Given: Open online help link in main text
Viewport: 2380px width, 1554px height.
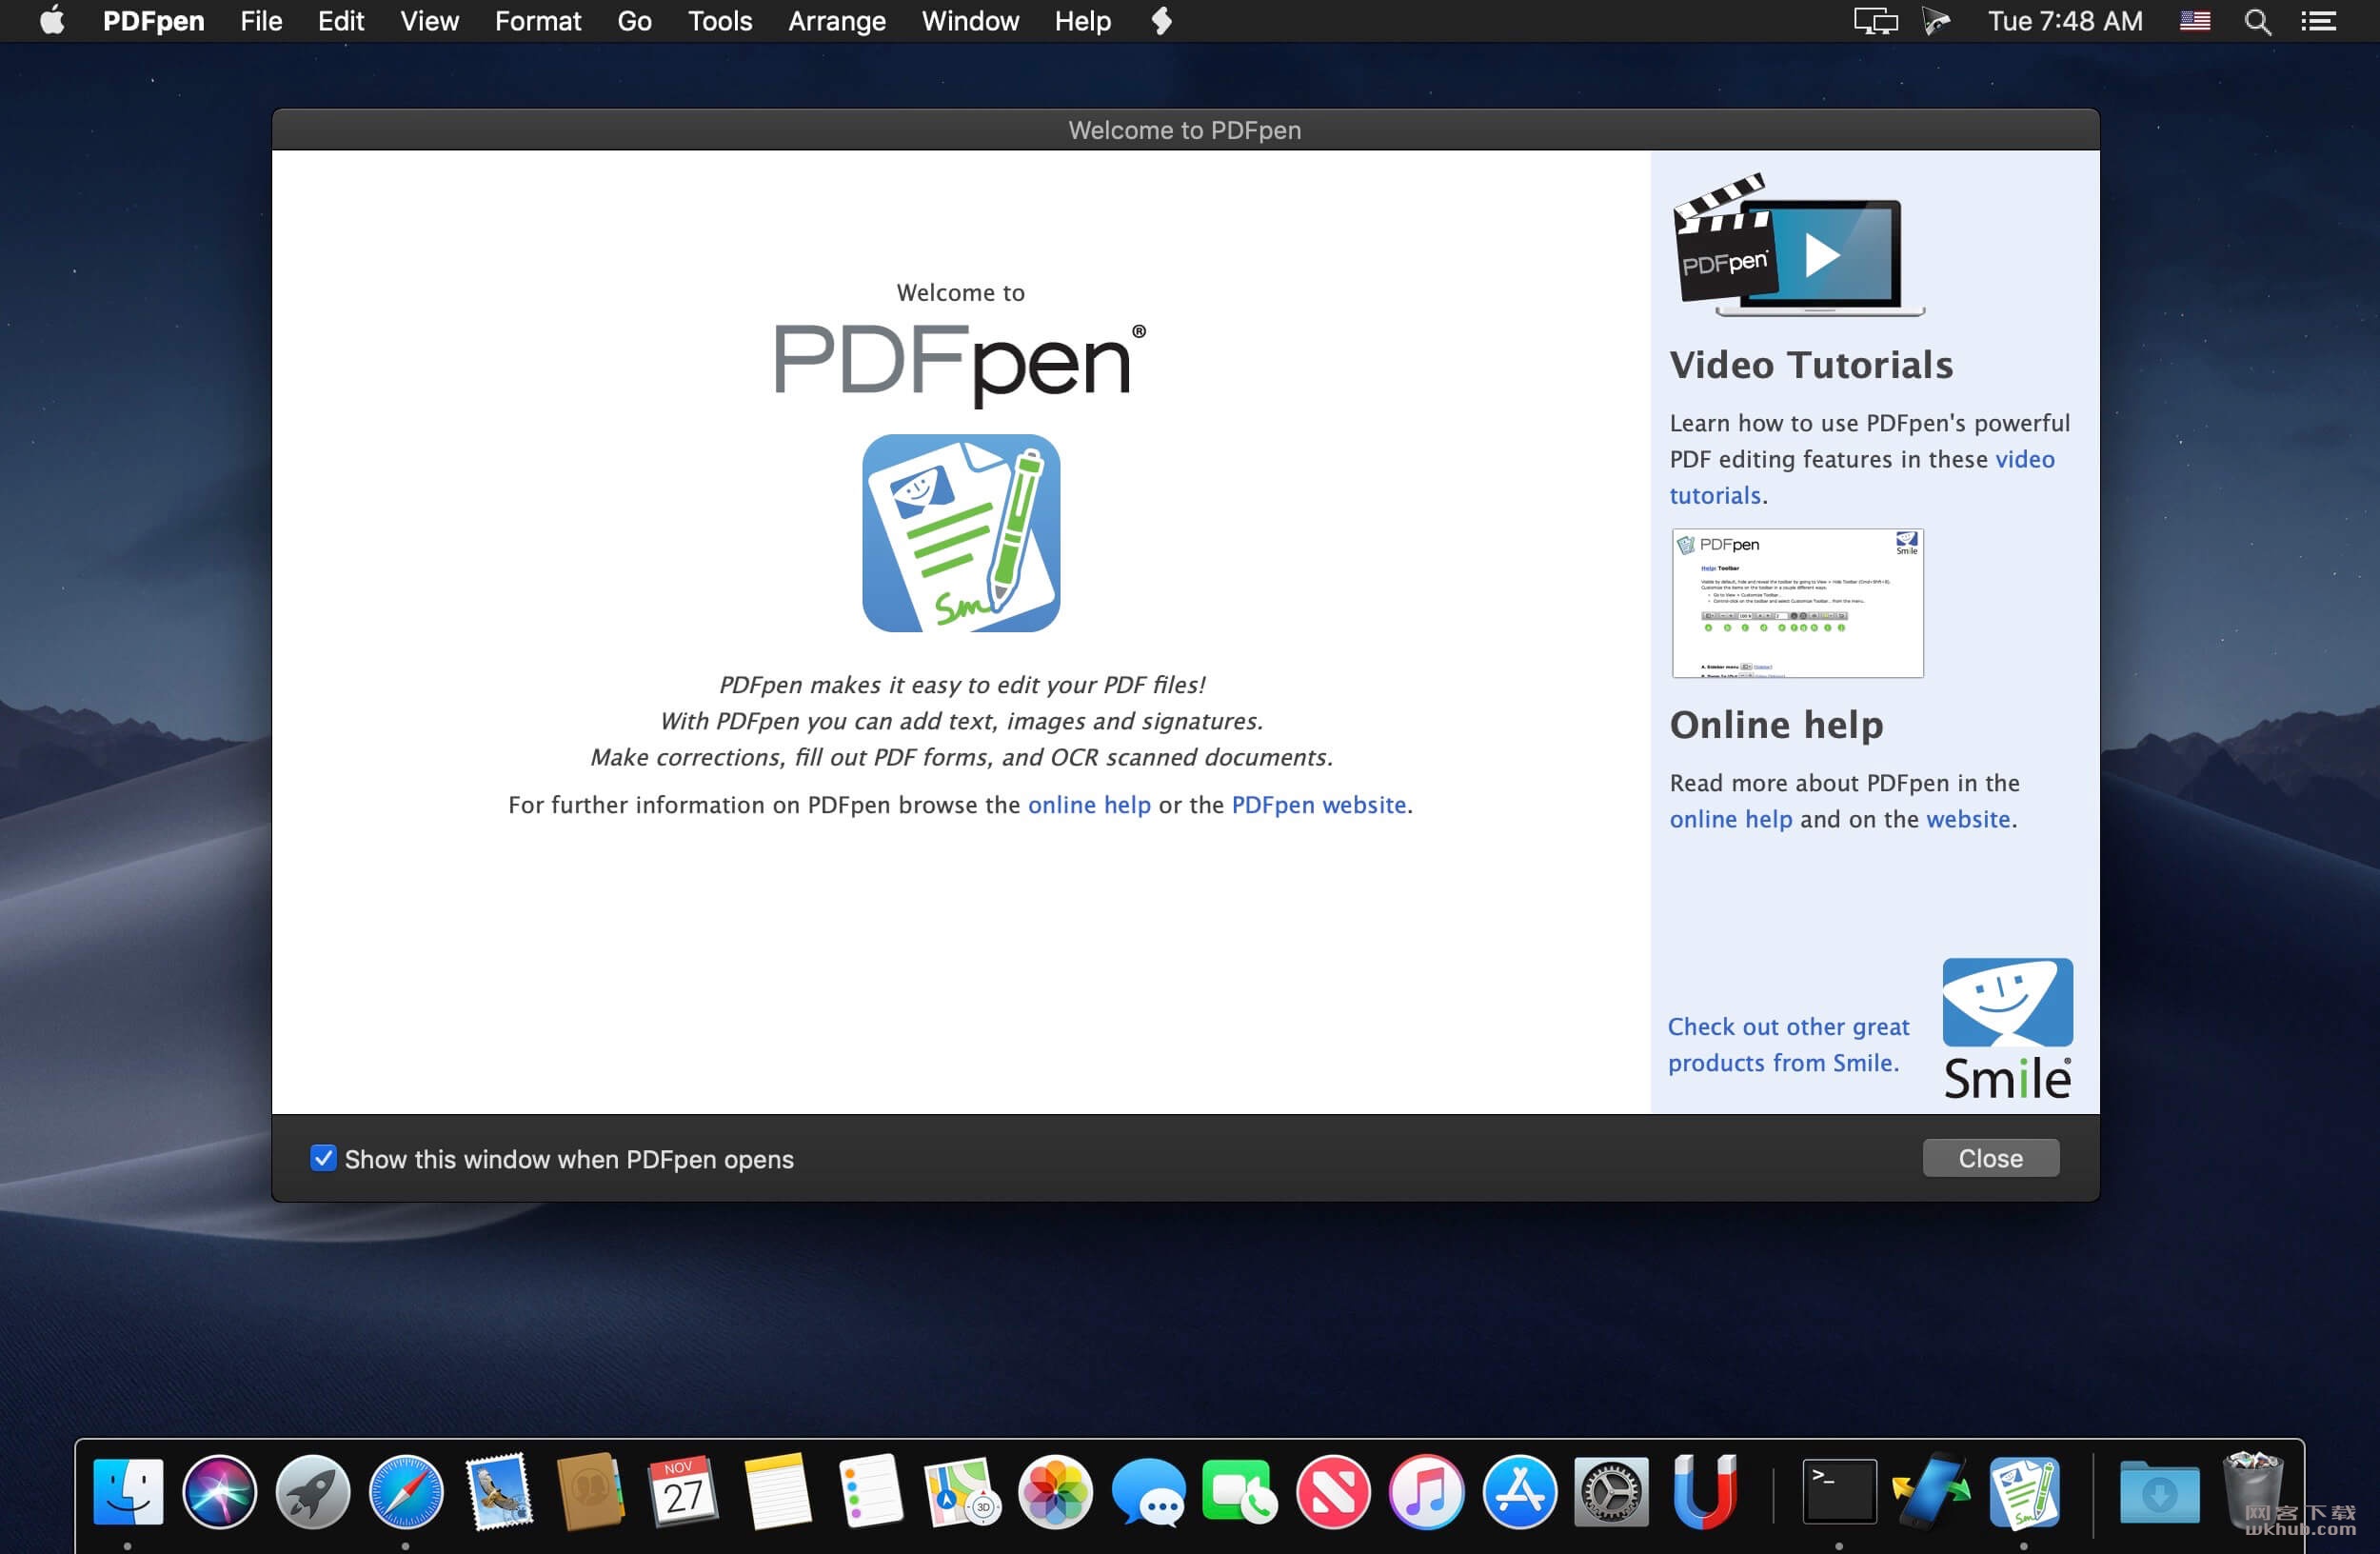Looking at the screenshot, I should (x=1089, y=805).
